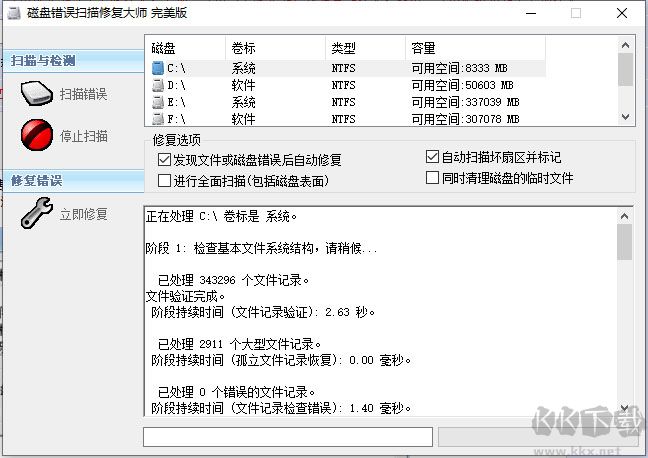The height and width of the screenshot is (458, 648).
Task: Click the scan errors disk icon
Action: 37,93
